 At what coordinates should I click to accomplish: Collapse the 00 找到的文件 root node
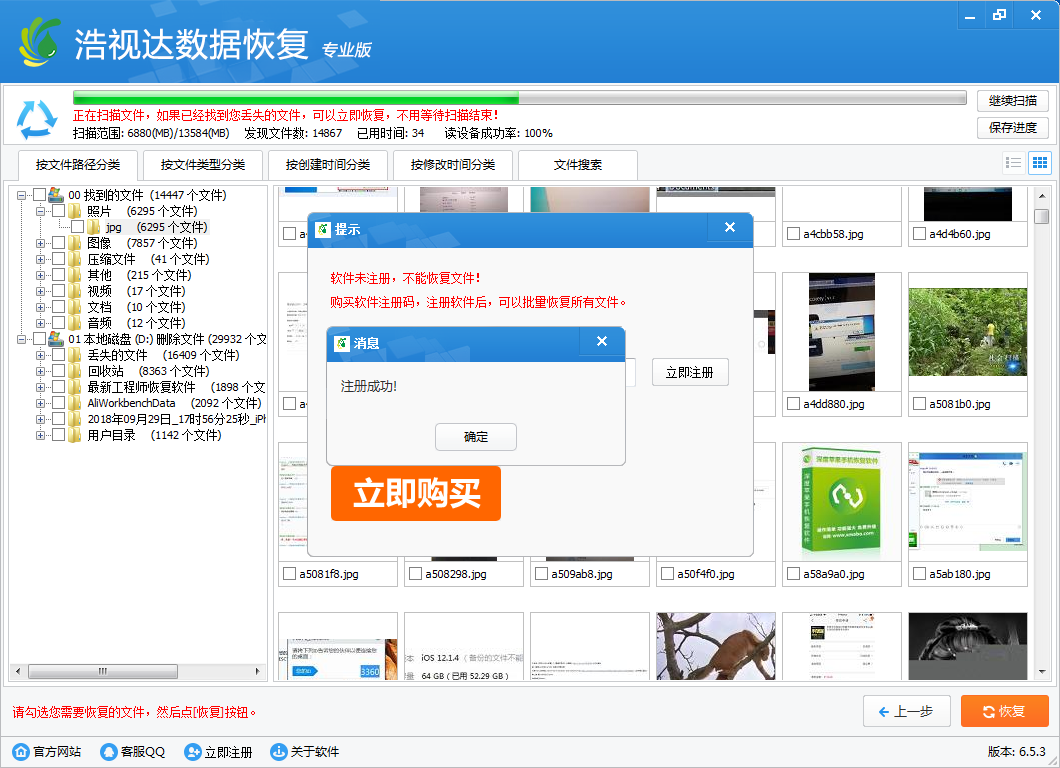(x=22, y=195)
